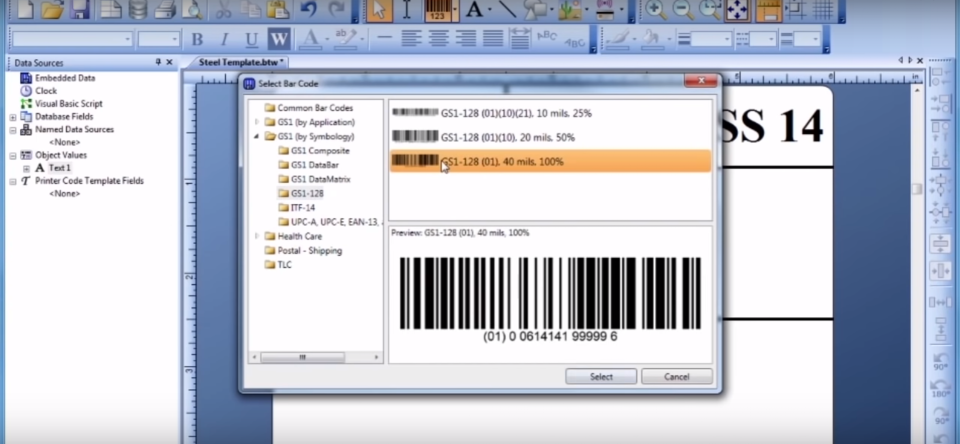
Task: Toggle Italic formatting
Action: tap(224, 40)
